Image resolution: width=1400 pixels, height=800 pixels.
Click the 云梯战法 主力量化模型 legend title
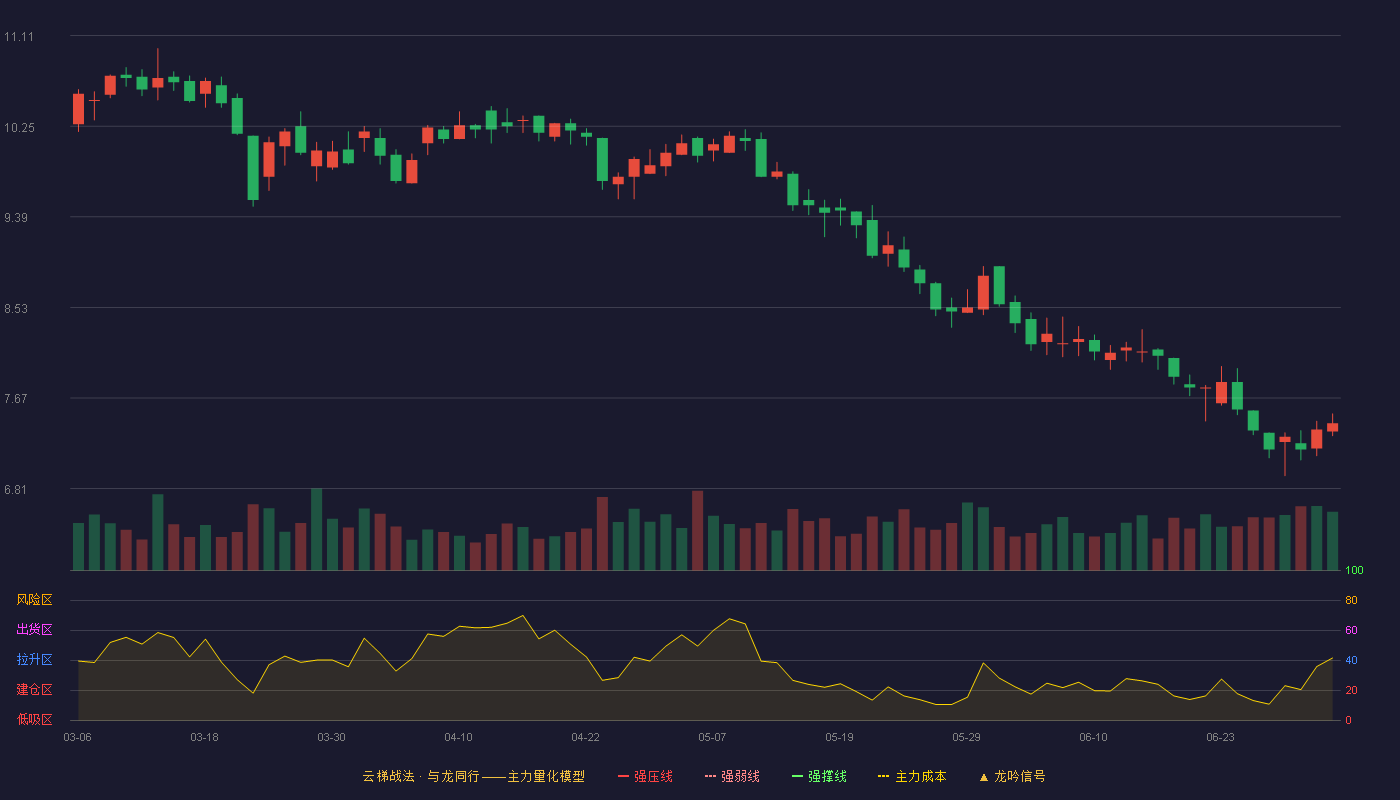point(473,776)
